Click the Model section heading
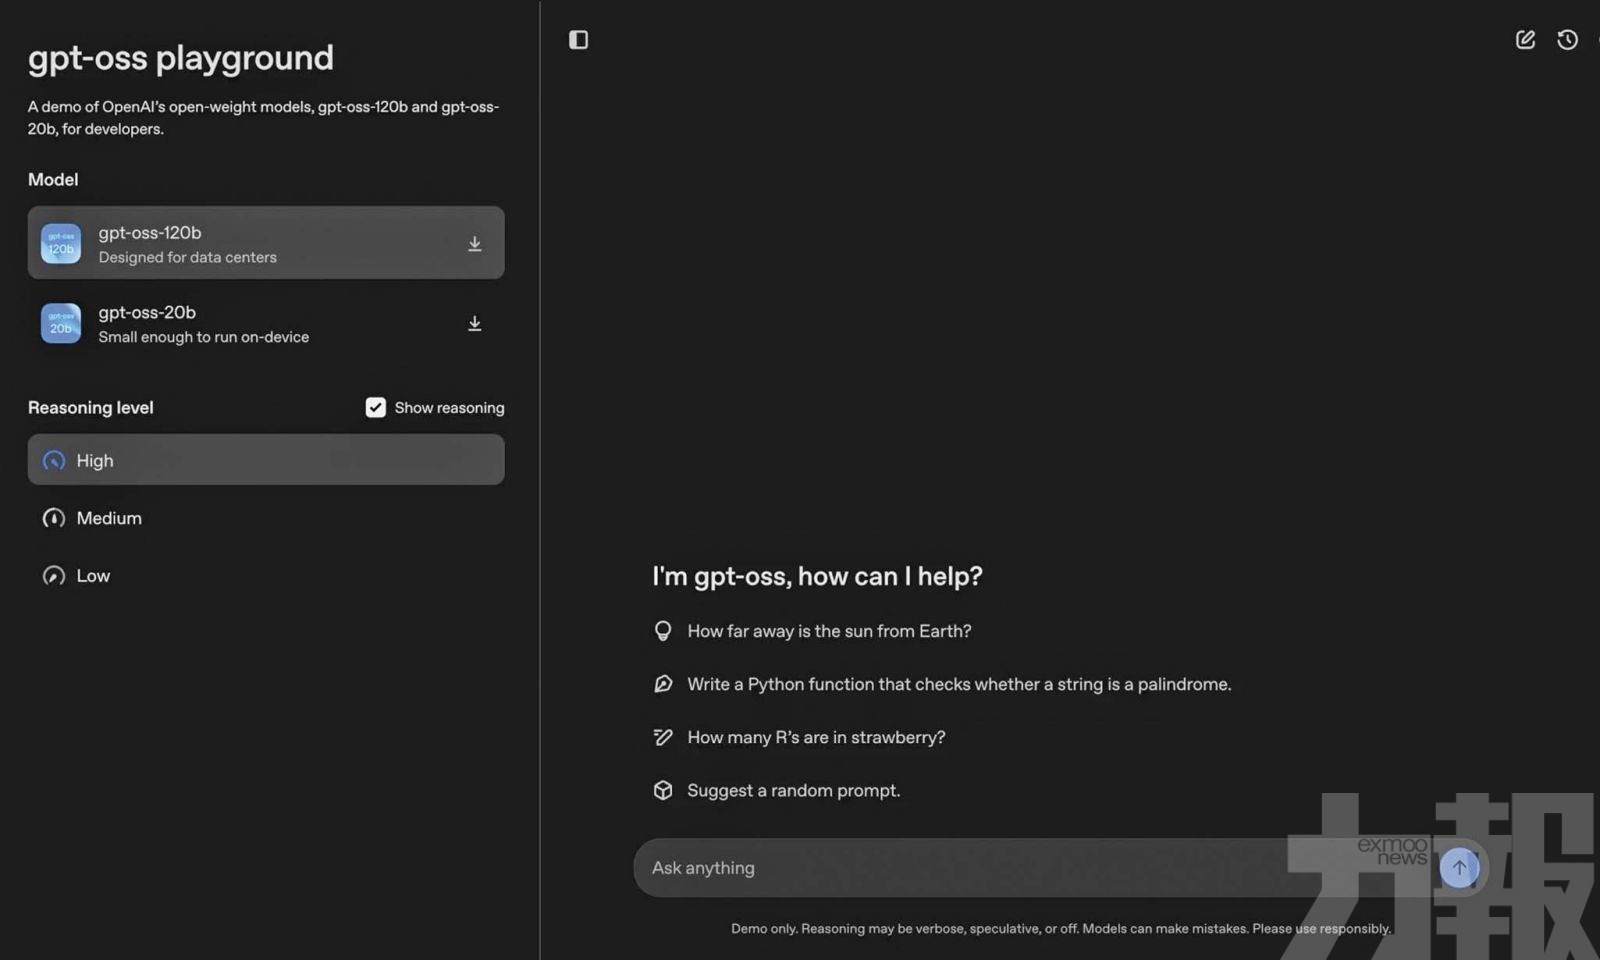The image size is (1600, 960). tap(53, 179)
